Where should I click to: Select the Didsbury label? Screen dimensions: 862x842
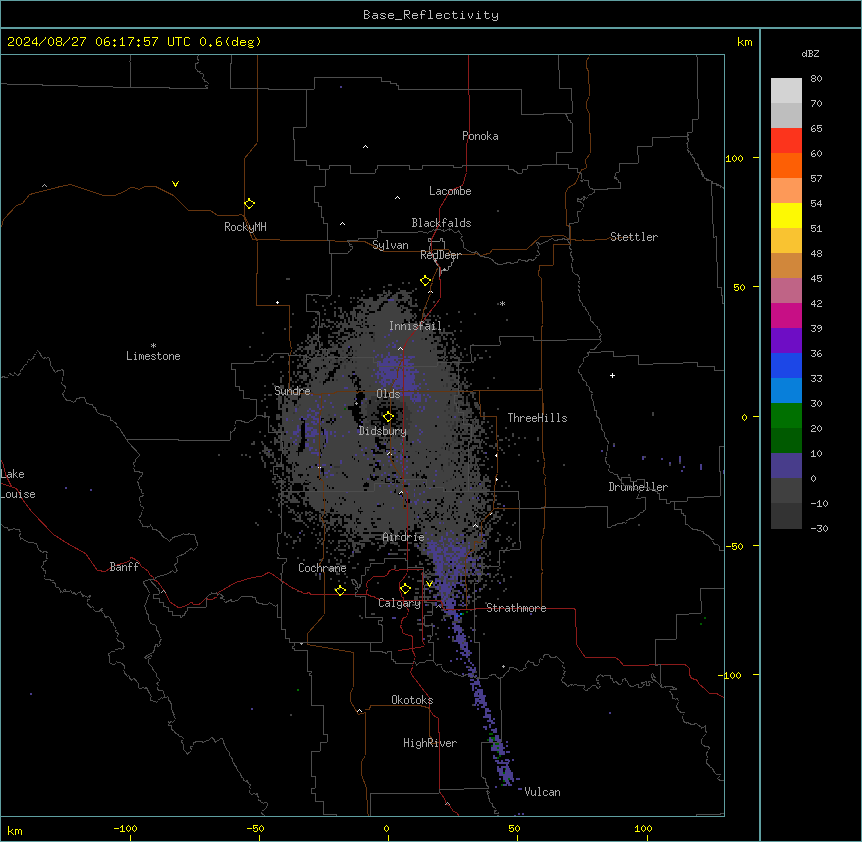[x=383, y=431]
